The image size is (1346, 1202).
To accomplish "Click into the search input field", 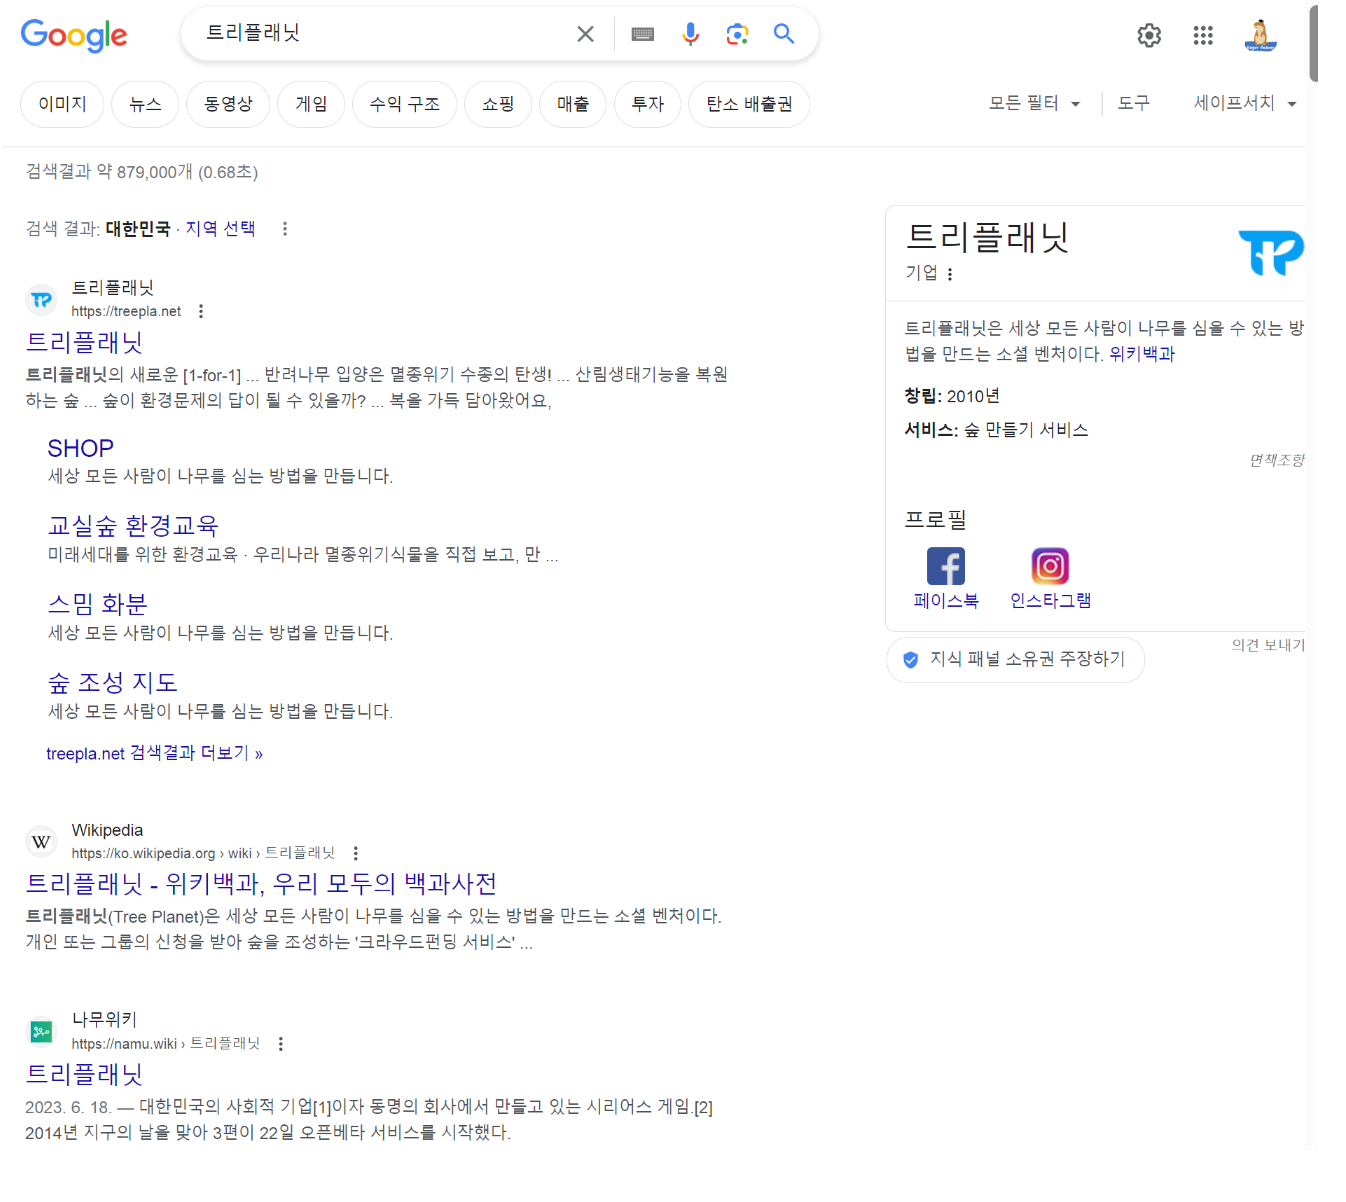I will coord(385,34).
